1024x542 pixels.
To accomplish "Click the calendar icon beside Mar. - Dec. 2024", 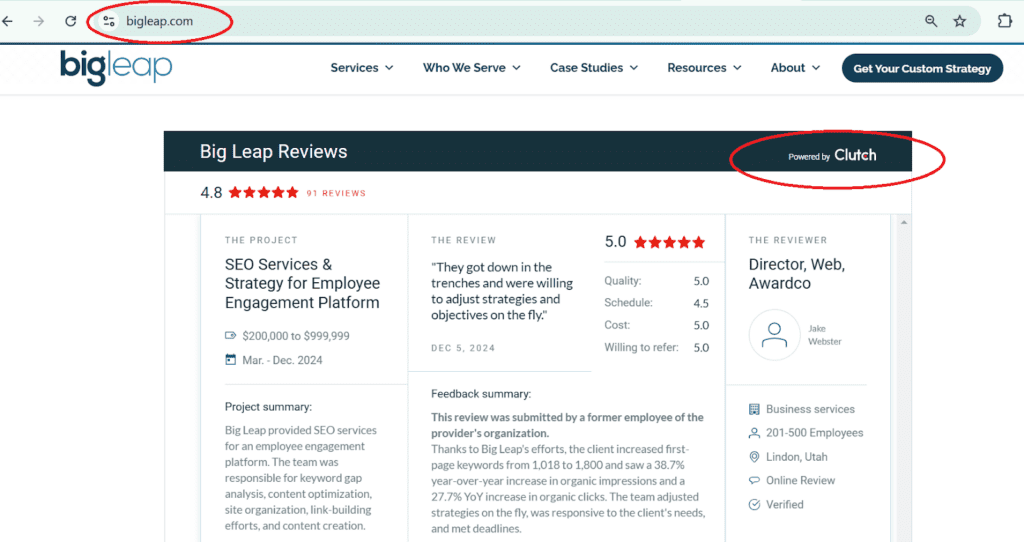I will [x=231, y=360].
